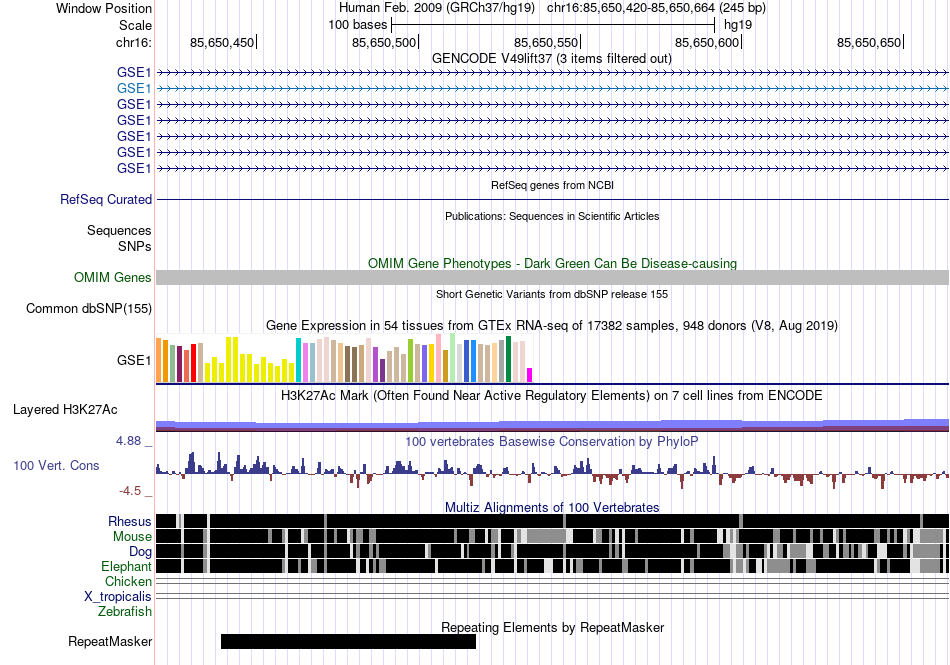Click the PhyloP conservation histogram
Viewport: 950px width, 665px height.
coord(552,471)
